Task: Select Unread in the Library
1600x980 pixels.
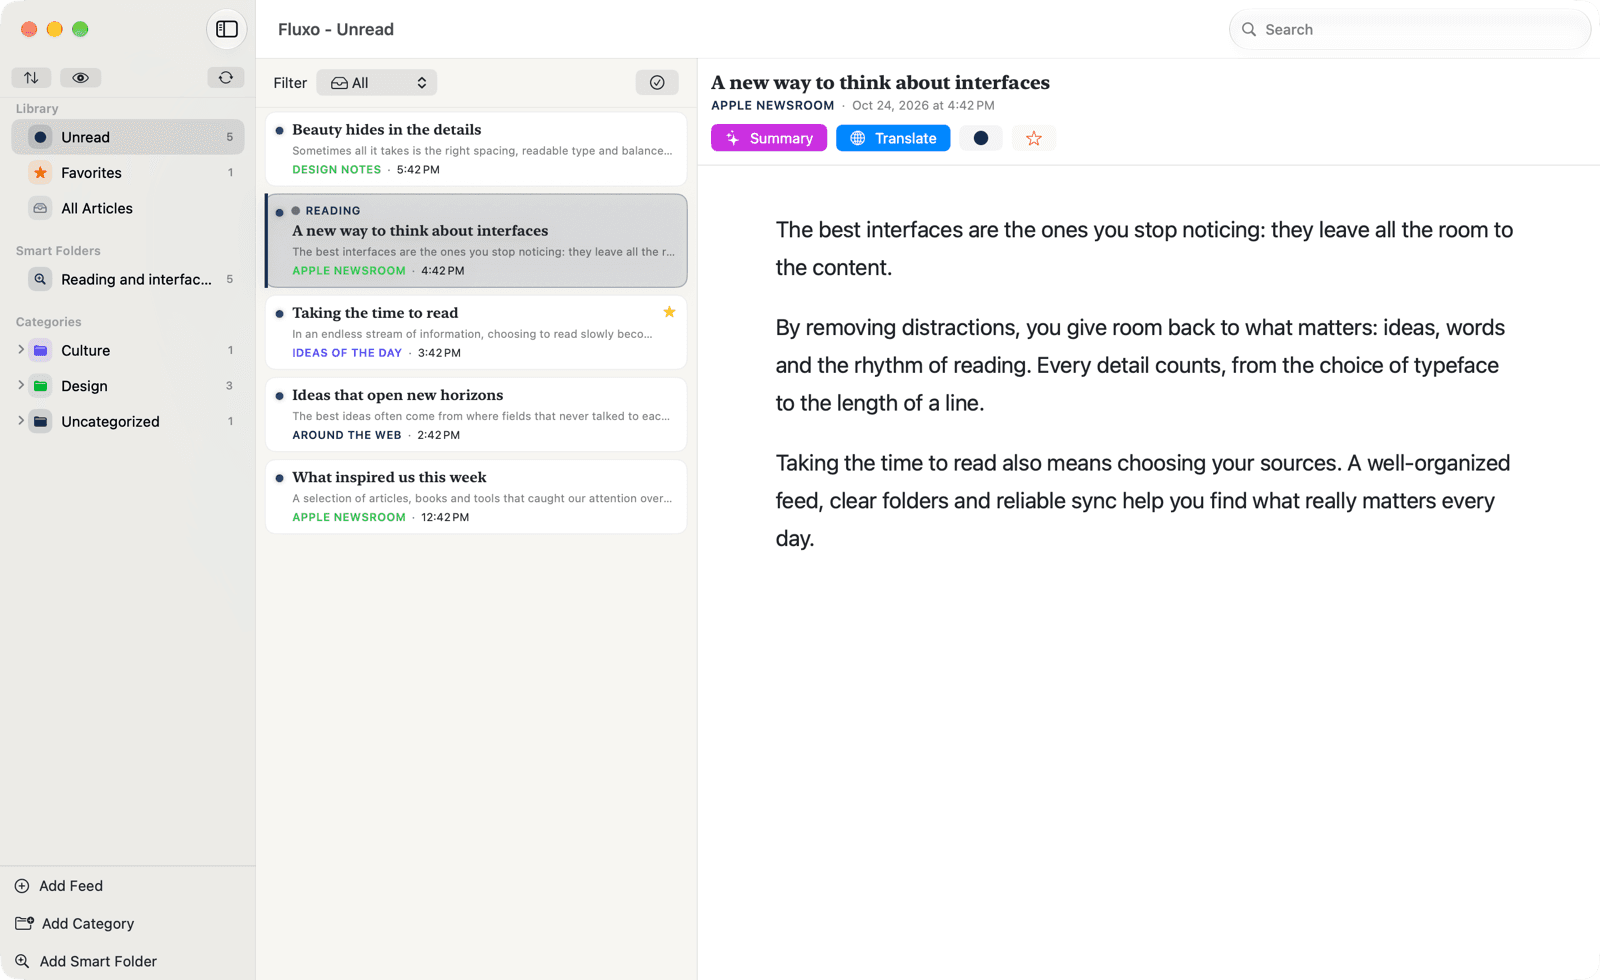Action: coord(128,137)
